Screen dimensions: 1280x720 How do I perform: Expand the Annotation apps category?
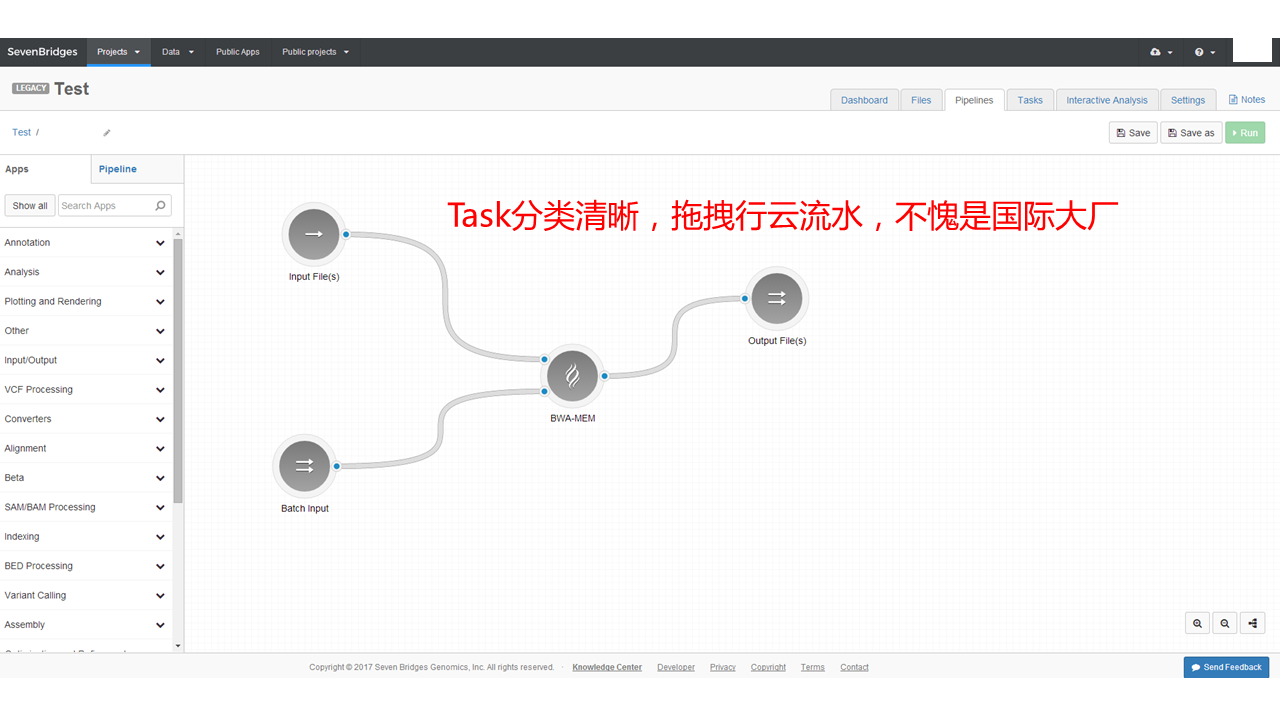(86, 243)
